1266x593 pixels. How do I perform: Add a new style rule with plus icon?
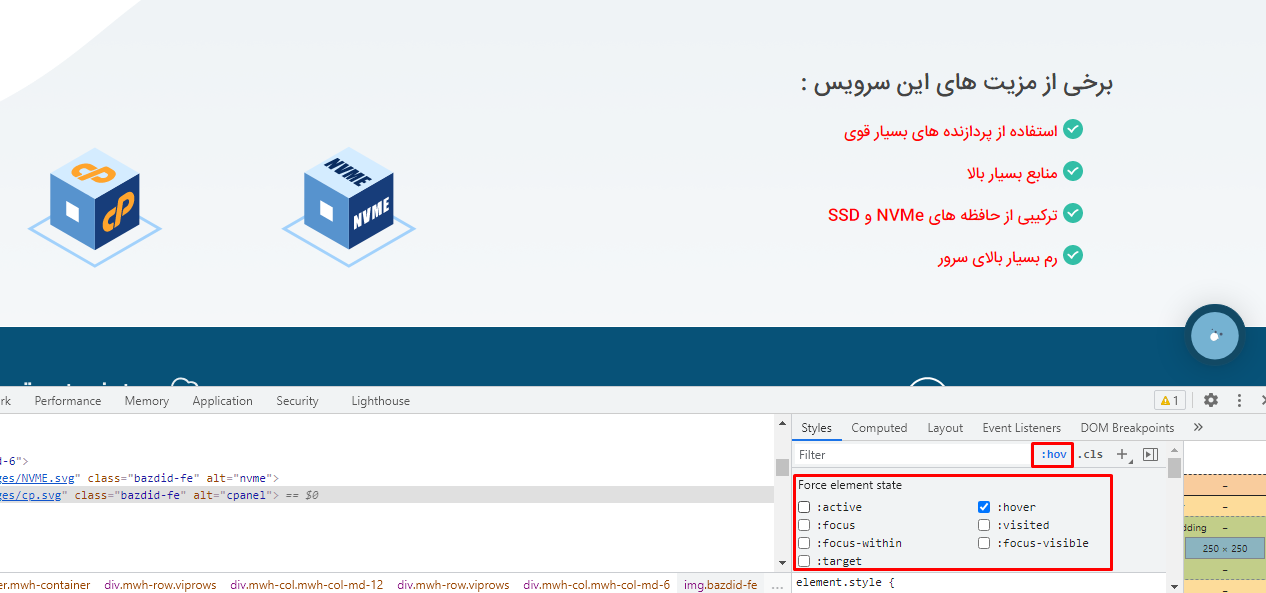(1122, 454)
